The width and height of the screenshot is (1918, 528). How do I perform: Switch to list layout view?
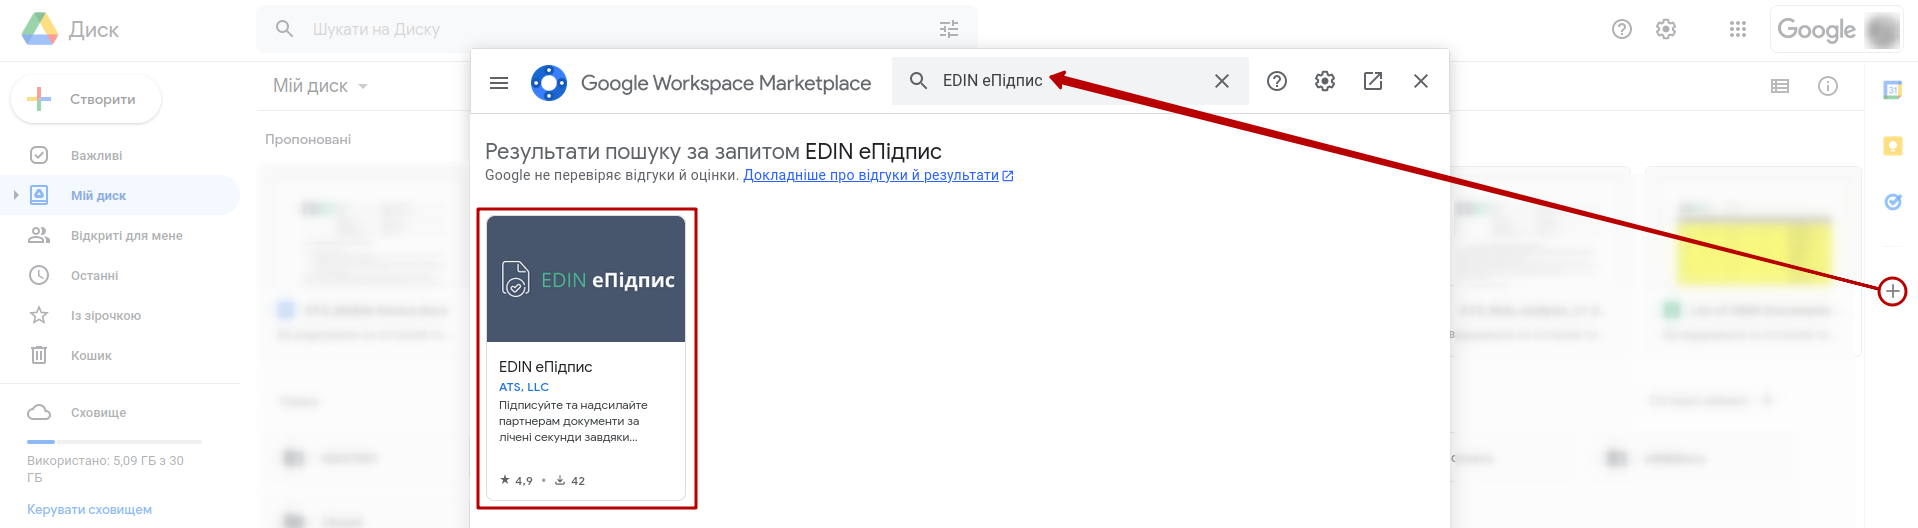pyautogui.click(x=1780, y=86)
